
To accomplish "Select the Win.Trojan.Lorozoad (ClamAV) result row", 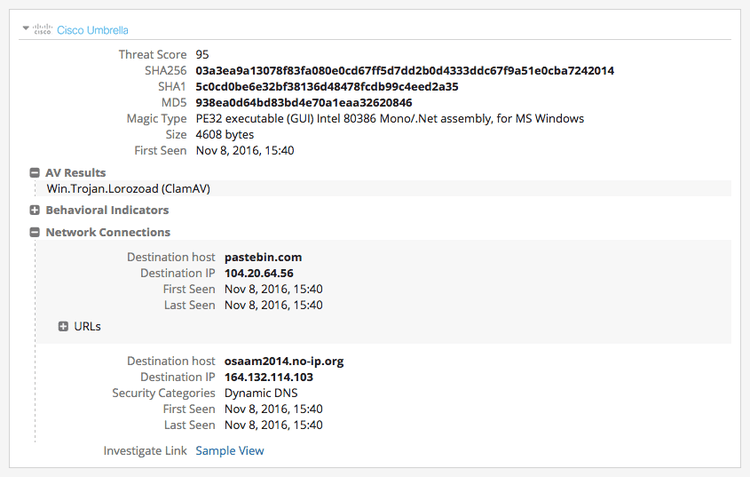I will [x=128, y=188].
